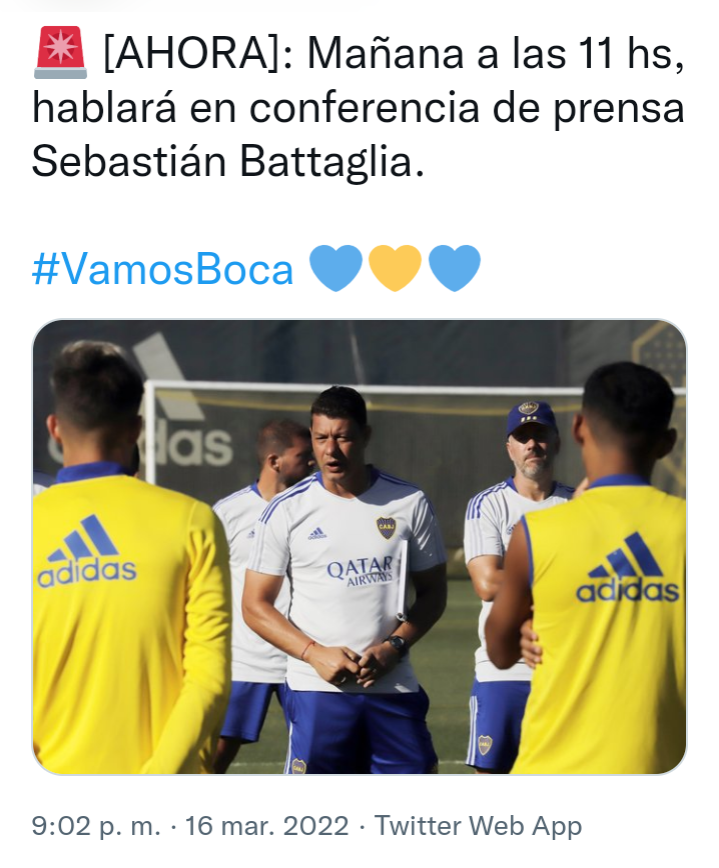This screenshot has width=719, height=868.
Task: Click the last blue heart emoji
Action: click(x=454, y=268)
